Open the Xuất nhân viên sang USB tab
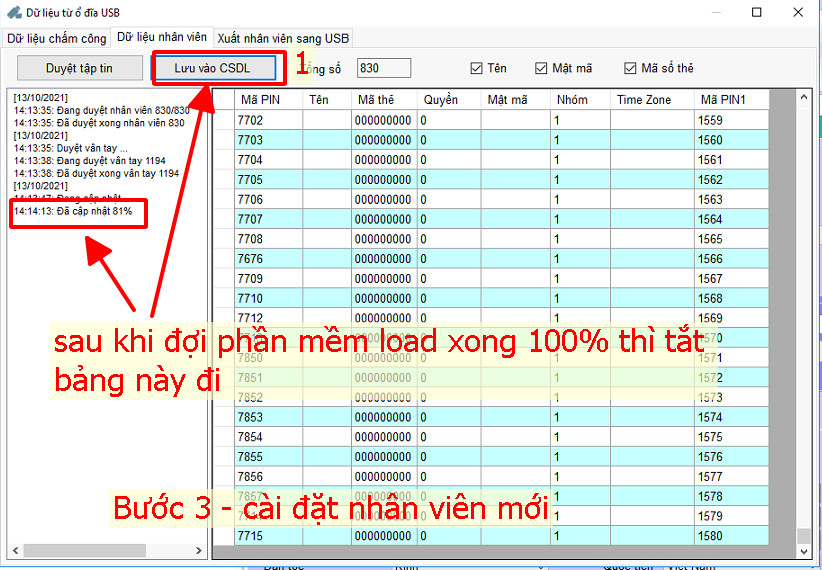The image size is (822, 570). tap(283, 39)
